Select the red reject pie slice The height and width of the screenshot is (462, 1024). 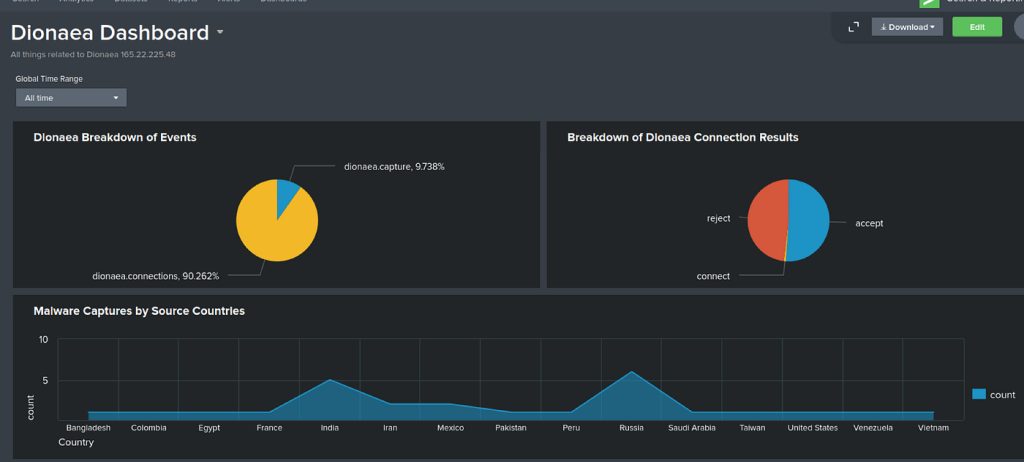[767, 220]
